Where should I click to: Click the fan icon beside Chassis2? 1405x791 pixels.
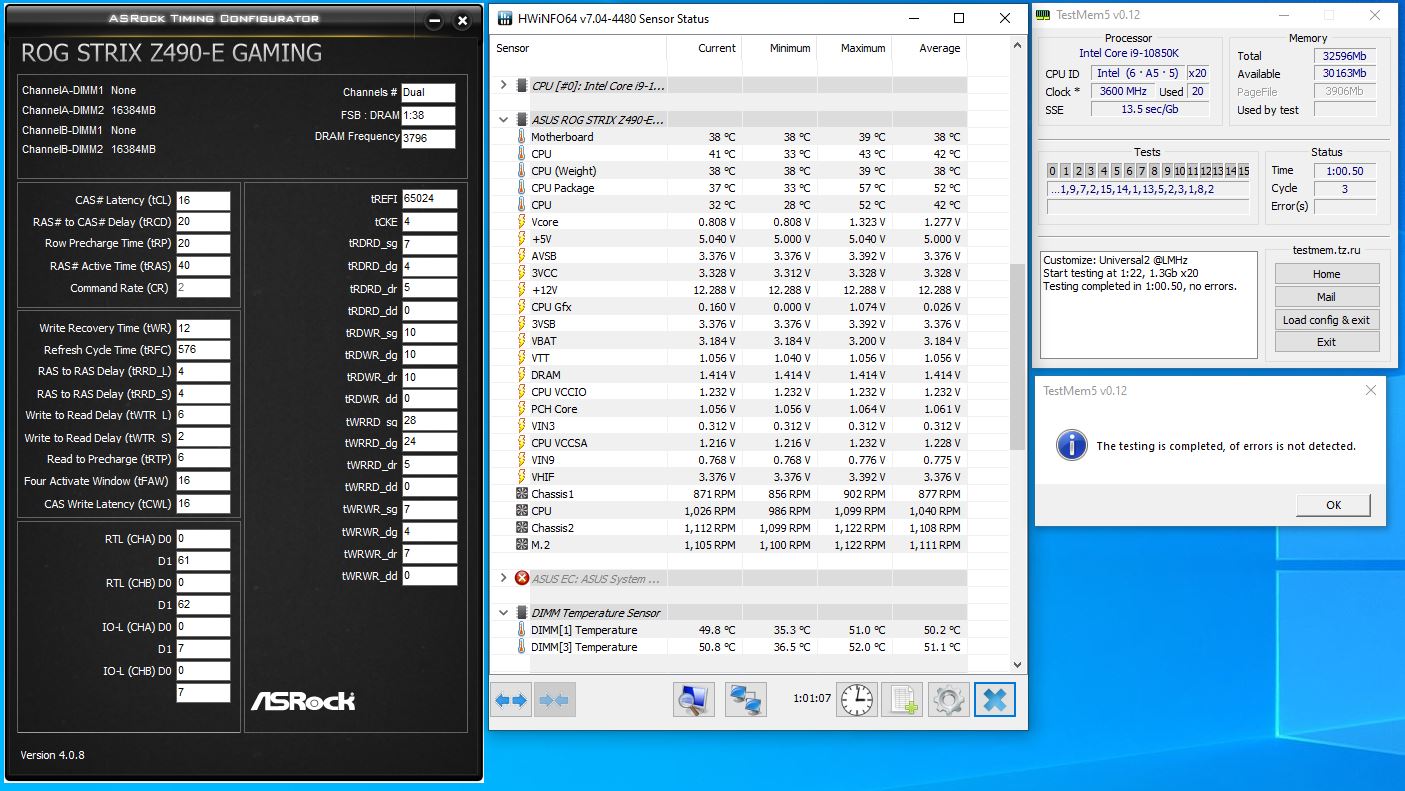tap(521, 528)
